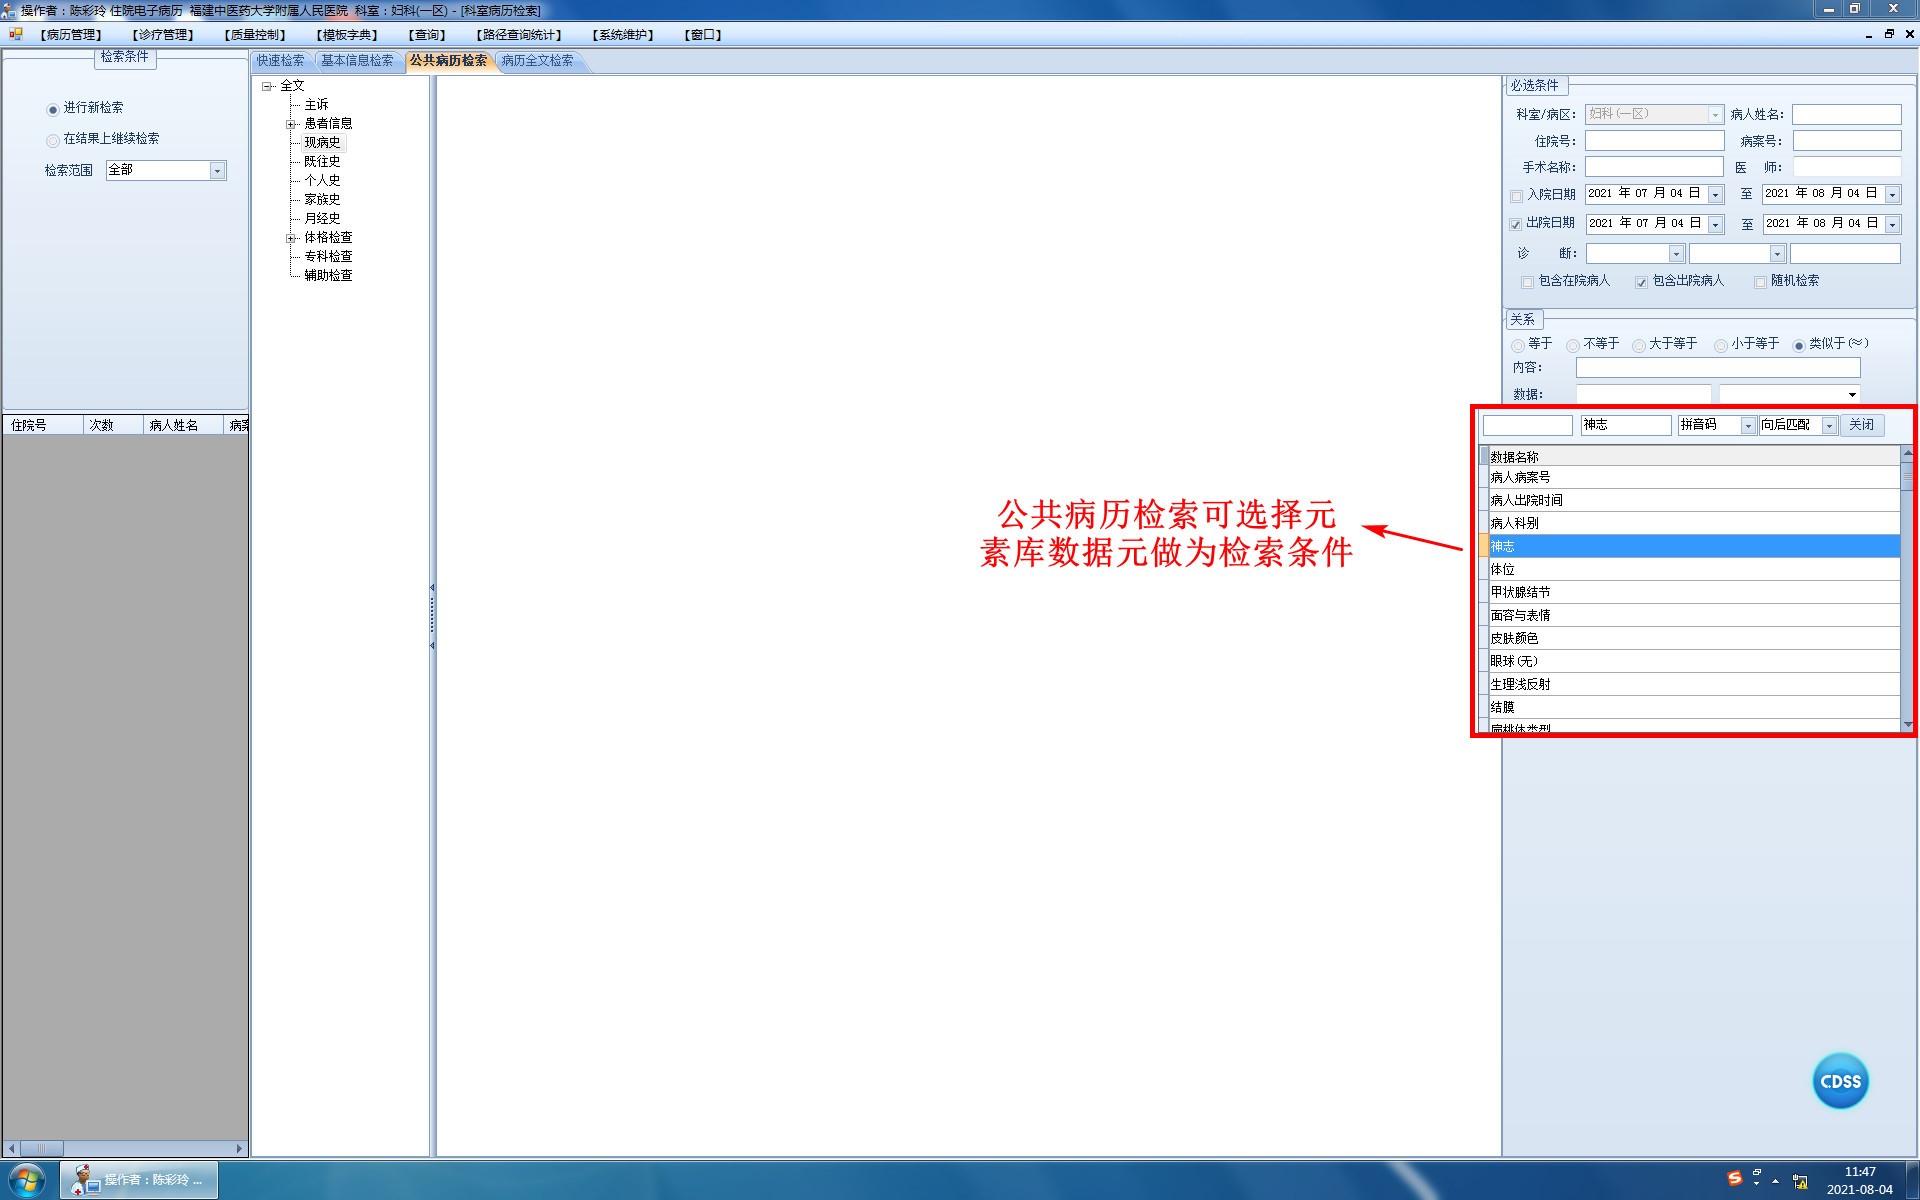
Task: Restore the inner MDI window button
Action: 1889,34
